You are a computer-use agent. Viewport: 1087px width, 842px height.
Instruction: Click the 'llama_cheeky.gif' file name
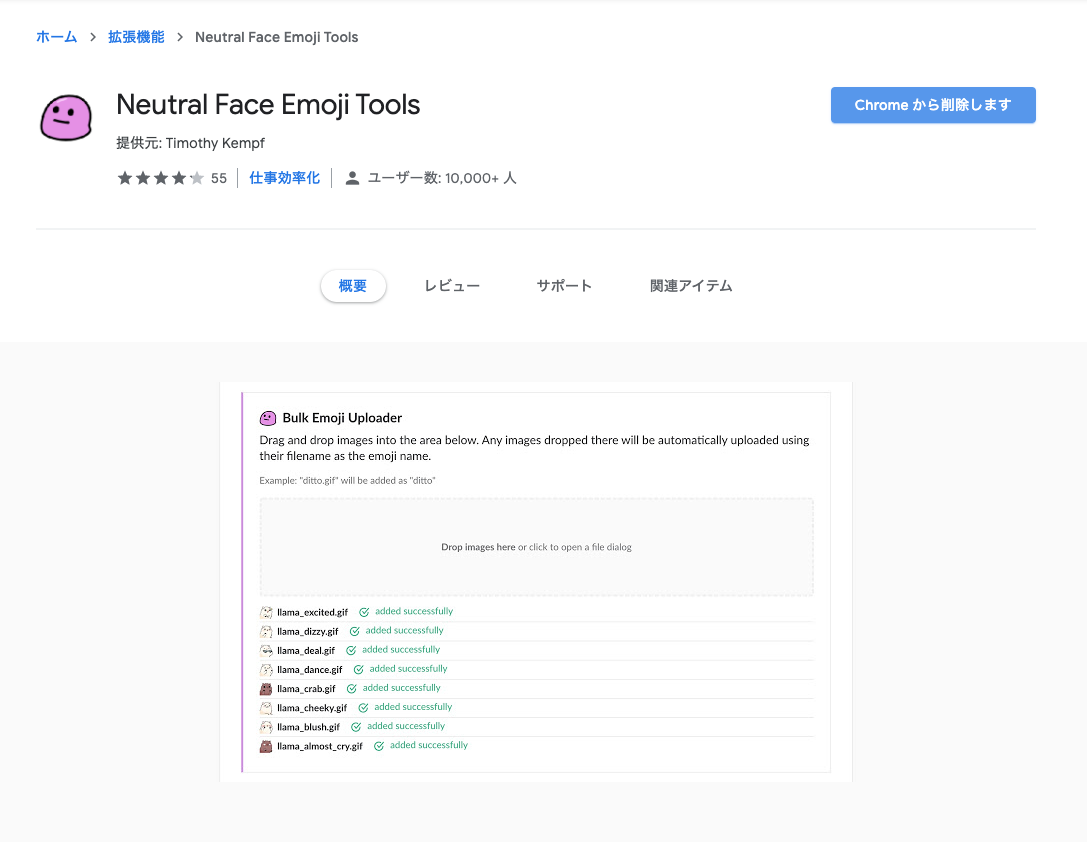(x=312, y=708)
